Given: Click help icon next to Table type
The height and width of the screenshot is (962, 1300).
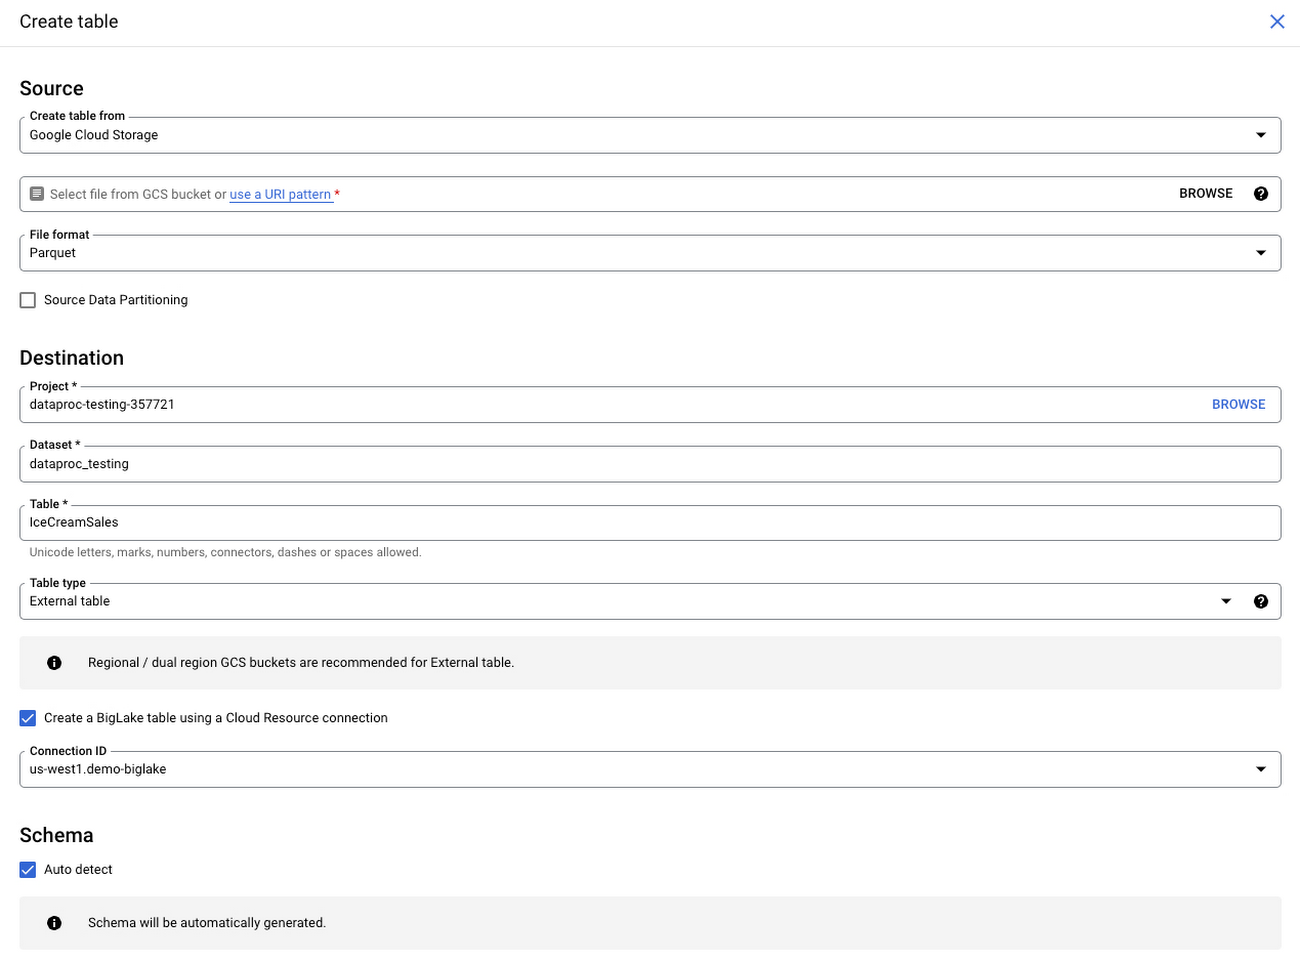Looking at the screenshot, I should [1261, 601].
